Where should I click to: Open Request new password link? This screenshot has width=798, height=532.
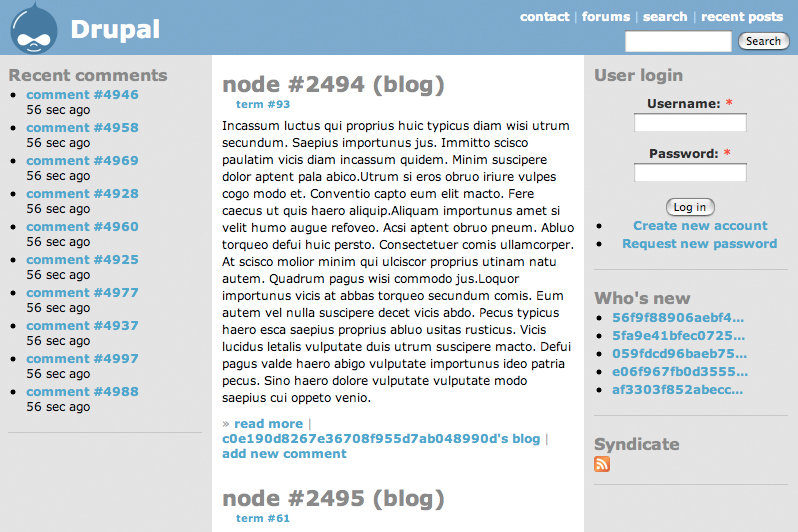699,244
